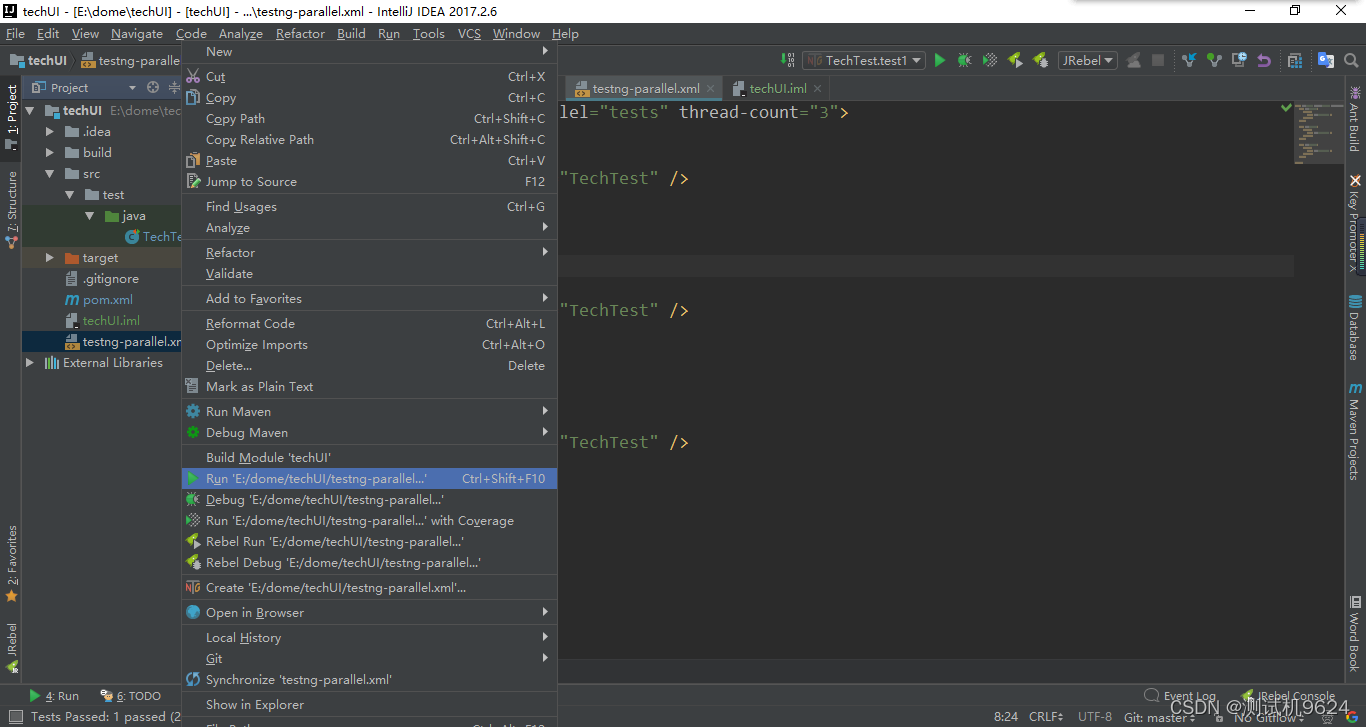Expand External Libraries node
Viewport: 1366px width, 727px height.
point(30,363)
